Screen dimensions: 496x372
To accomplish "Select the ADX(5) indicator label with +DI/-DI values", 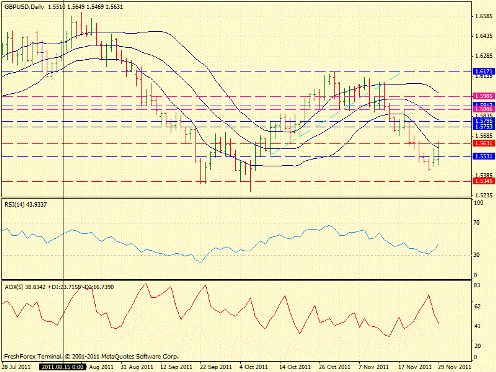I will [x=59, y=287].
